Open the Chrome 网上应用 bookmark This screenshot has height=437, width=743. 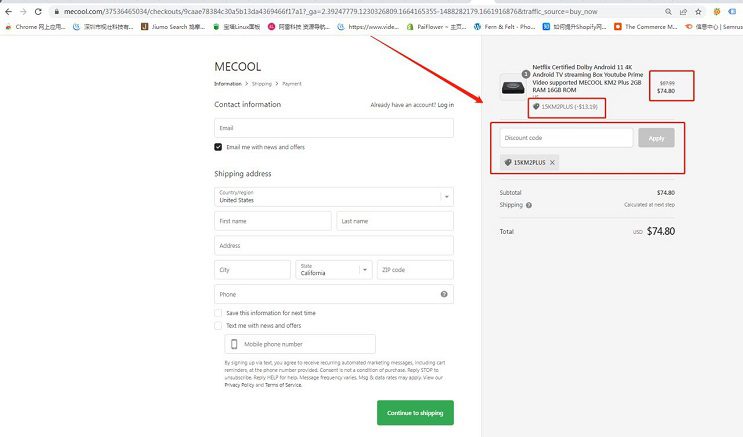pos(36,27)
